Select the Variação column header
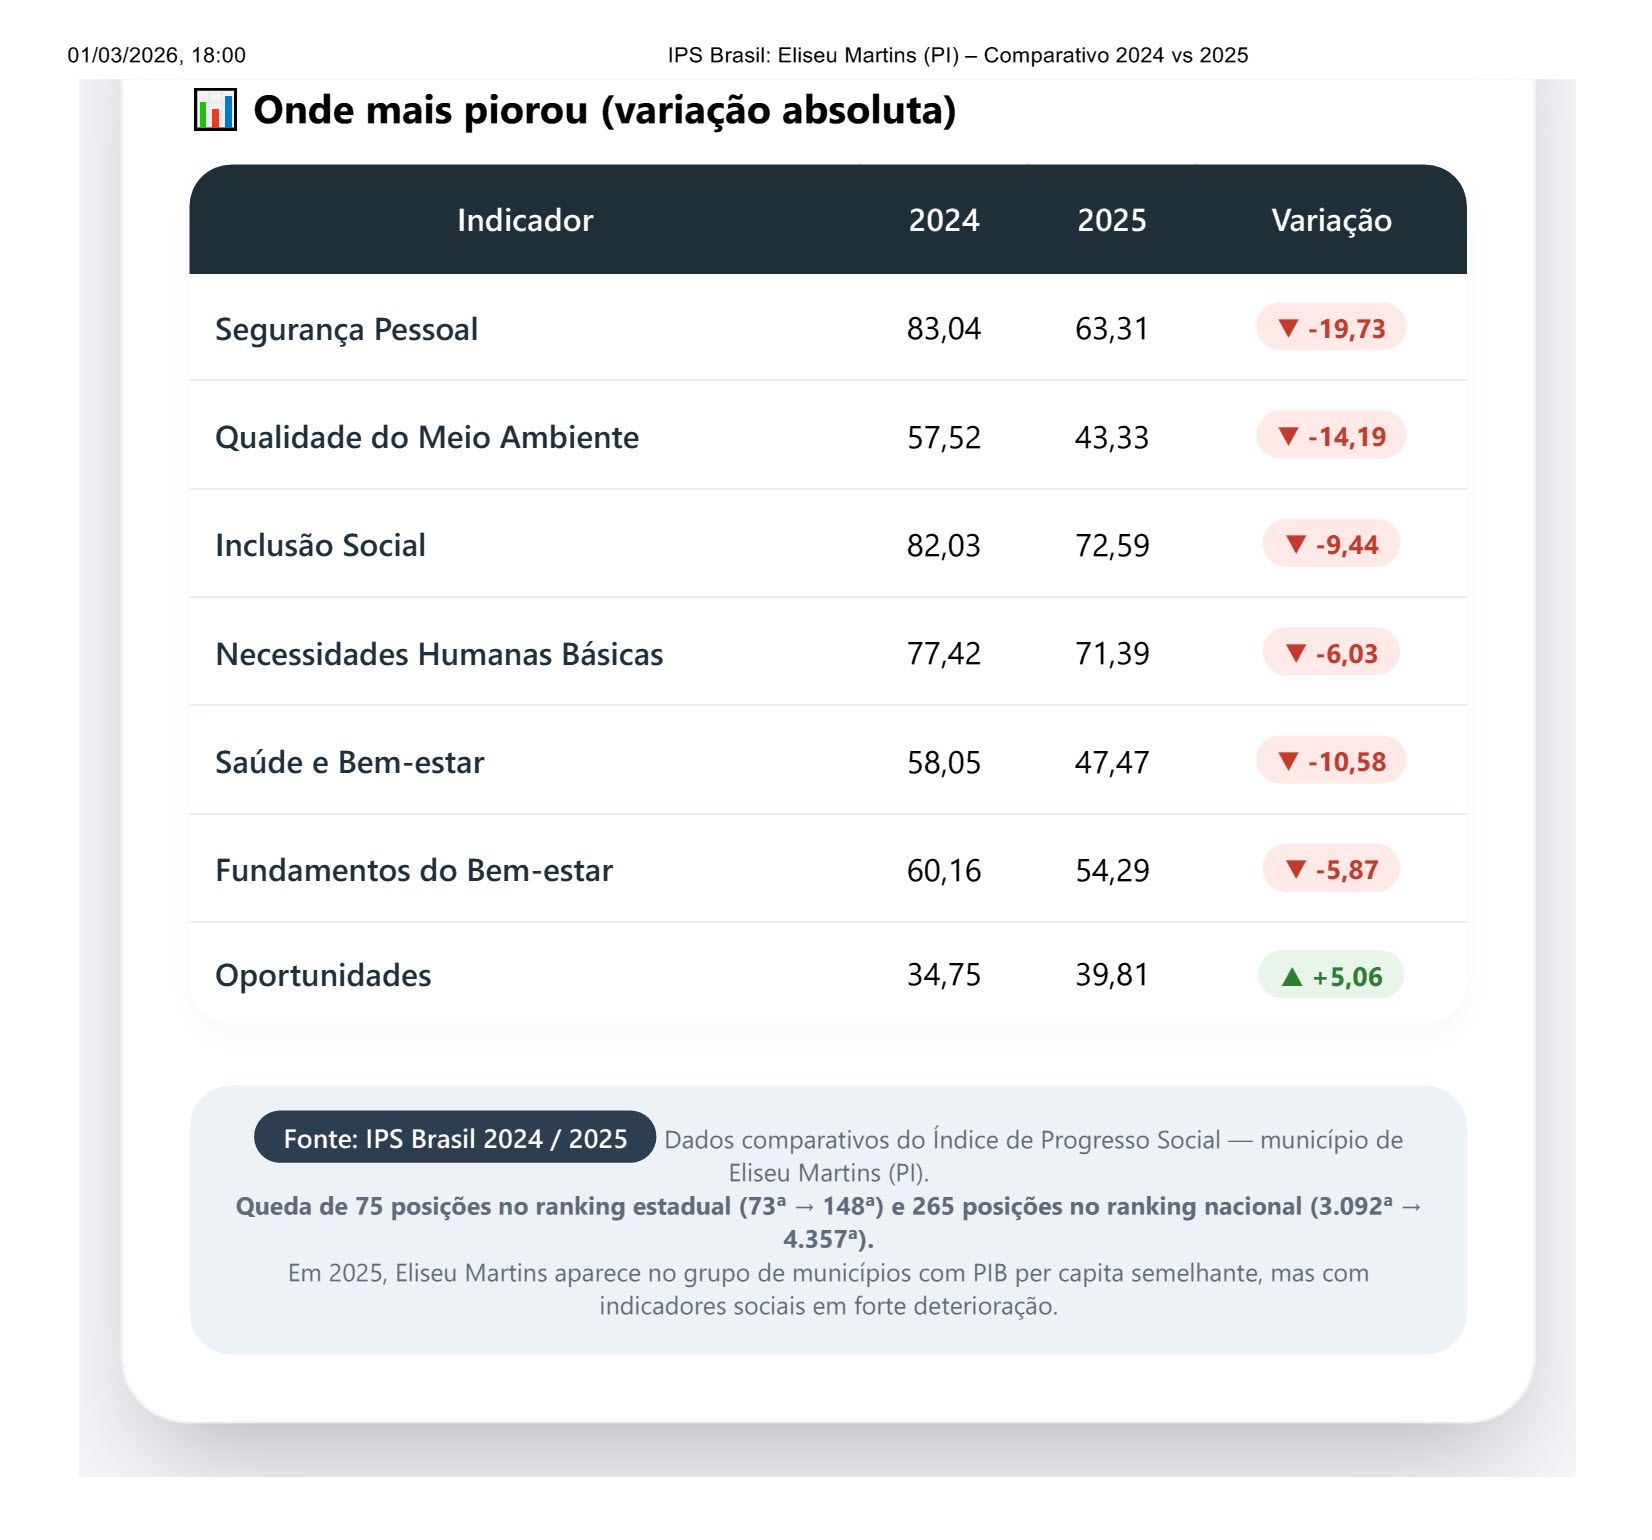This screenshot has width=1652, height=1540. (x=1331, y=220)
